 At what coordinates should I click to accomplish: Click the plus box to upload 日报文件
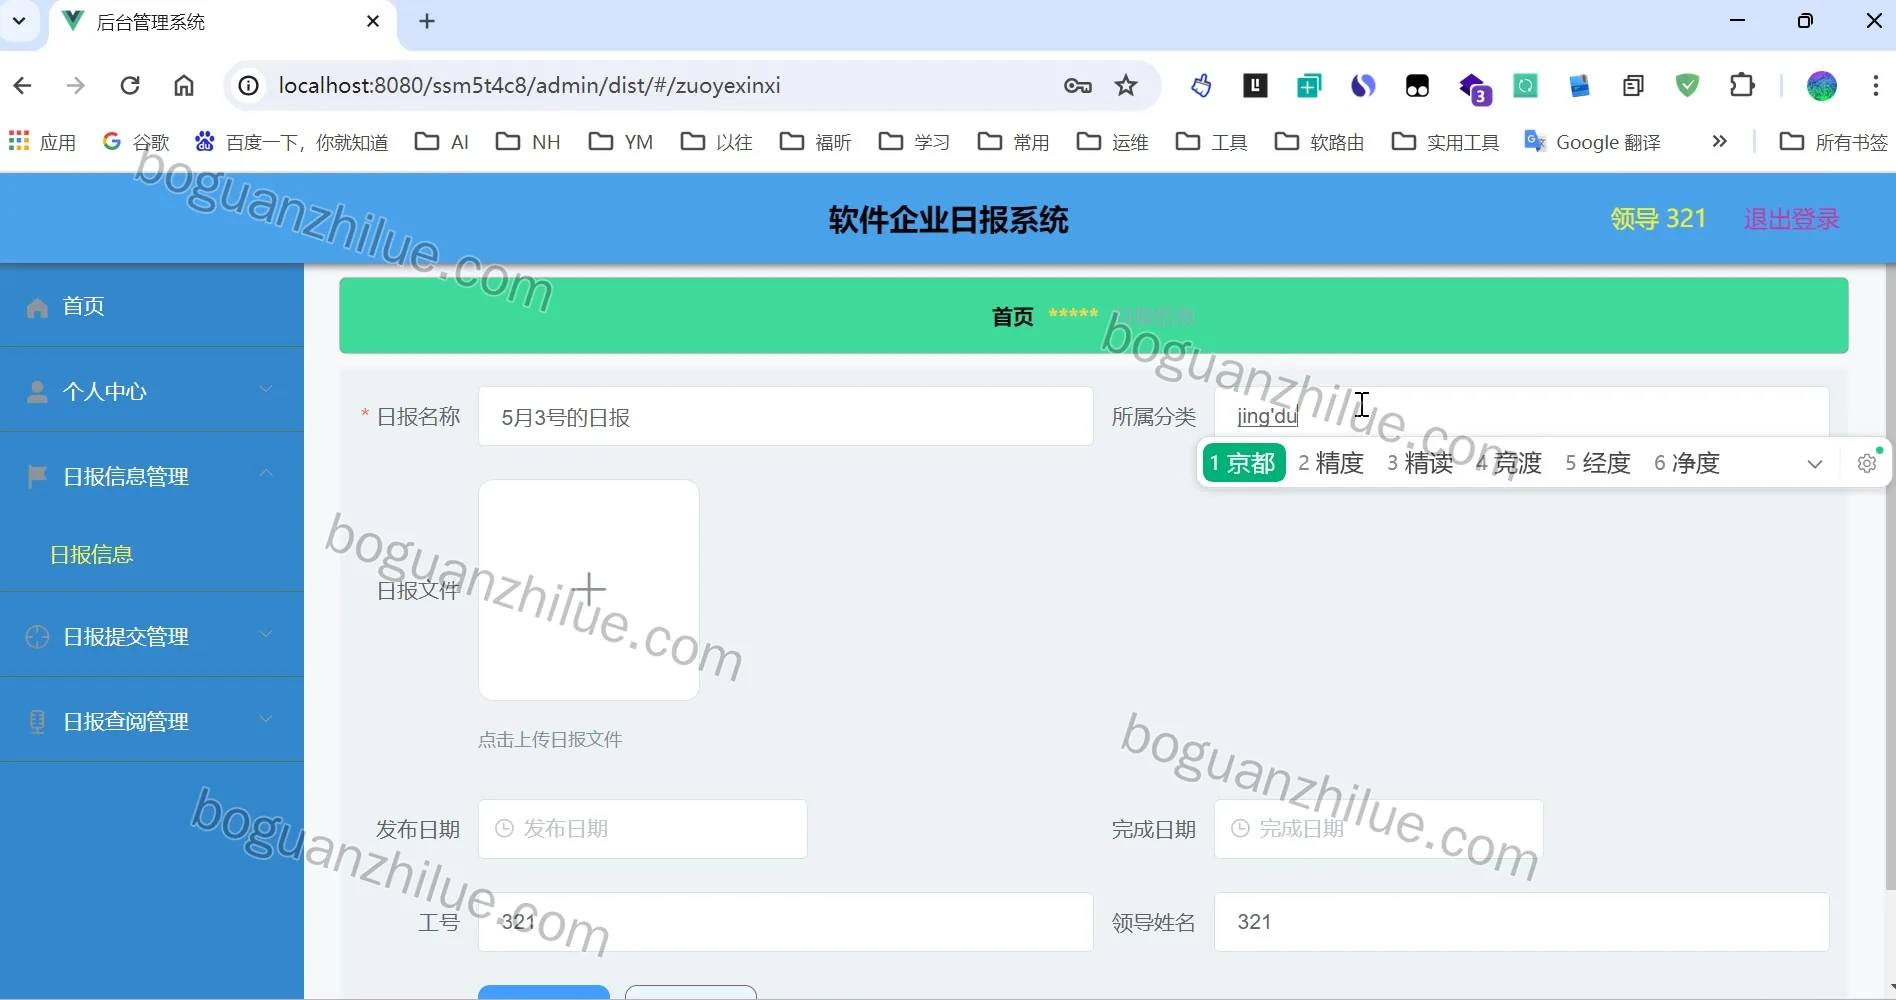pyautogui.click(x=589, y=590)
